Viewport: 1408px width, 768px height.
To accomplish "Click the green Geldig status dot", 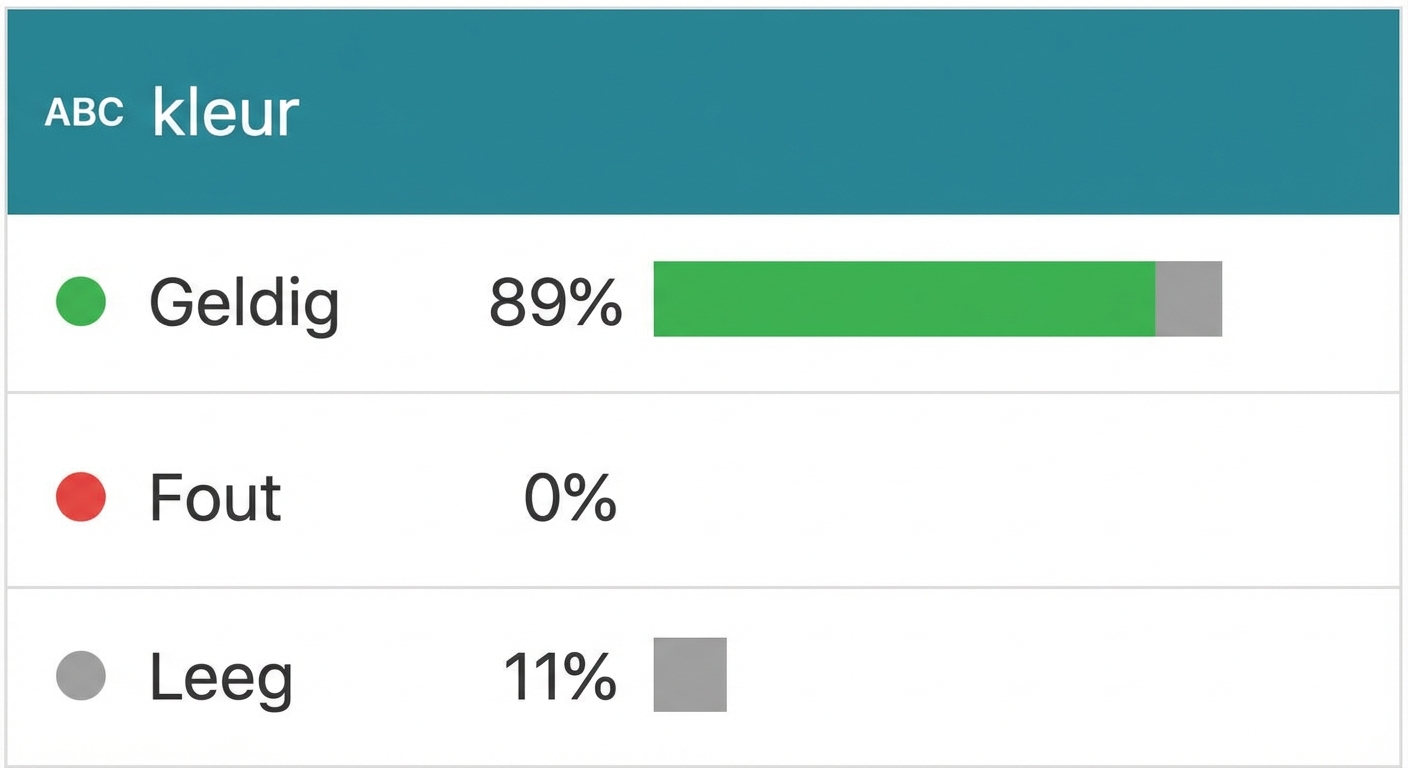I will pos(81,301).
